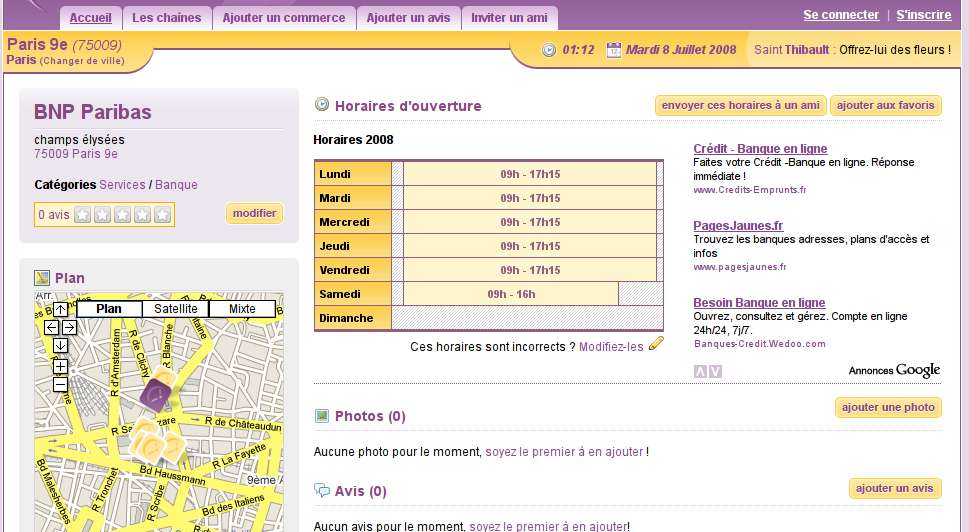Show next ads with the down arrow

click(715, 371)
